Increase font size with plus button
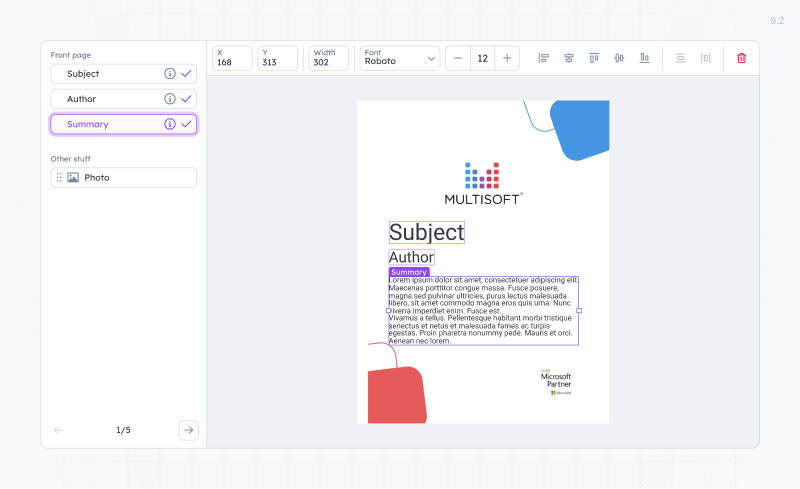Viewport: 800px width, 489px height. (x=507, y=58)
